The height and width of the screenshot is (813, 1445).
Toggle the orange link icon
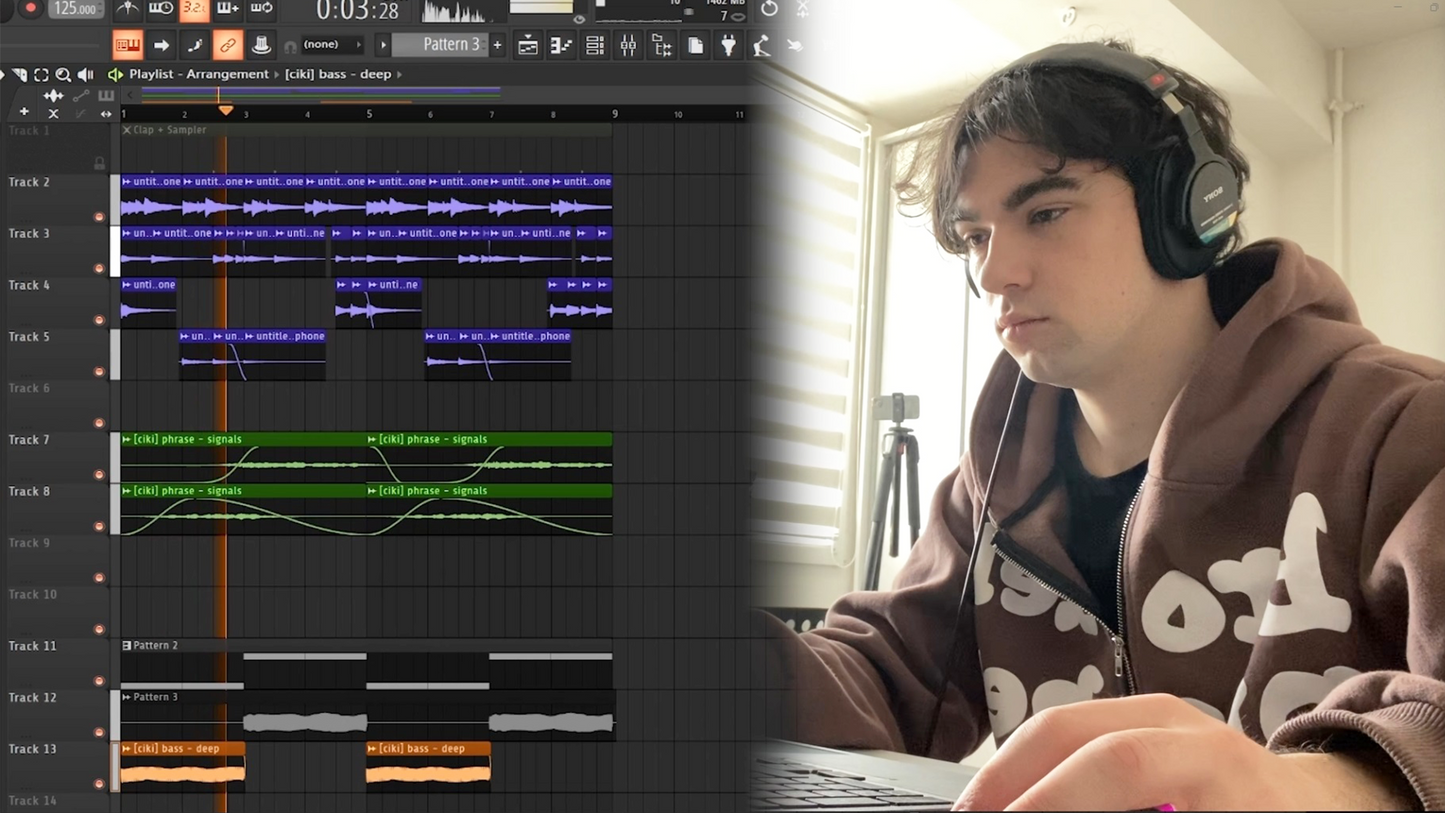point(228,45)
